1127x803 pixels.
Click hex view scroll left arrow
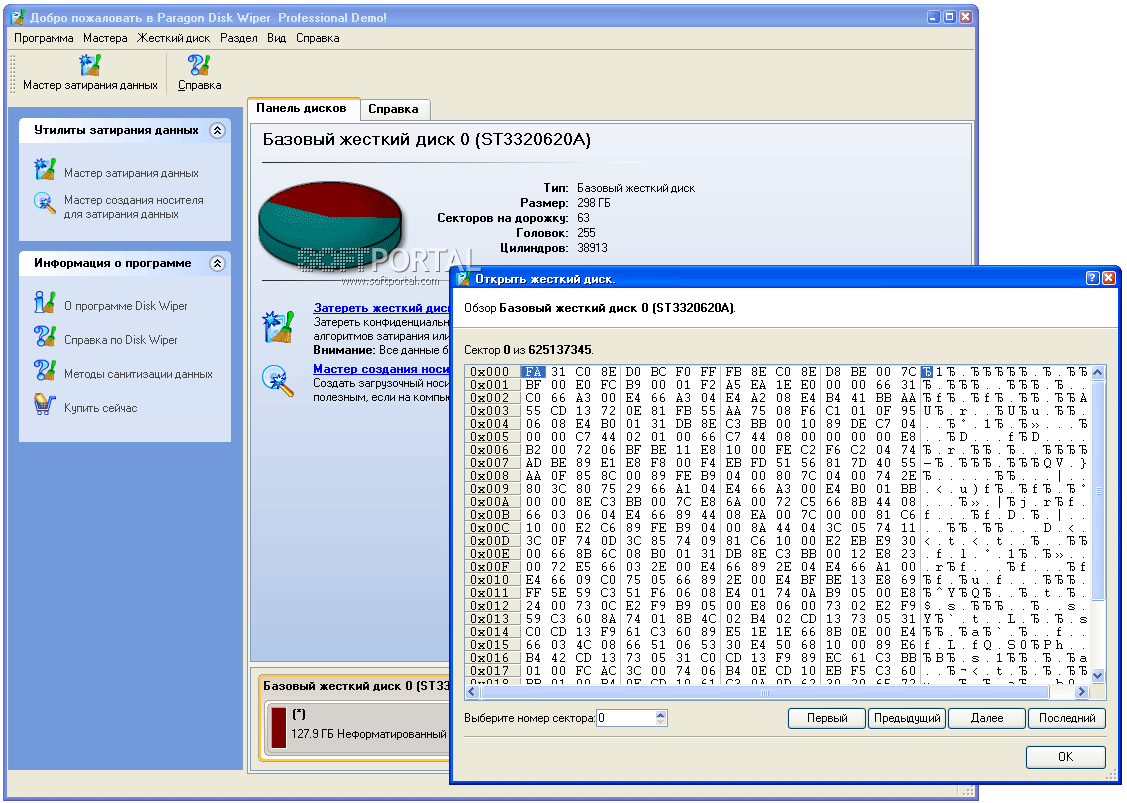(472, 692)
